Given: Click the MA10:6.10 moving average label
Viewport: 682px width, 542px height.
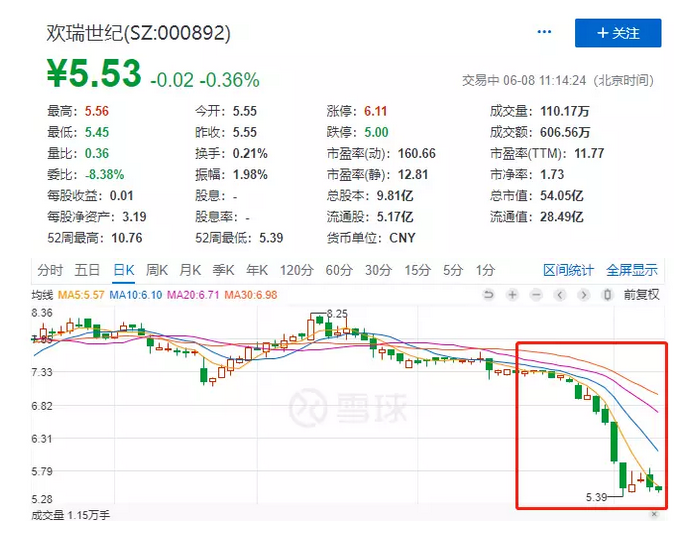Looking at the screenshot, I should tap(135, 295).
